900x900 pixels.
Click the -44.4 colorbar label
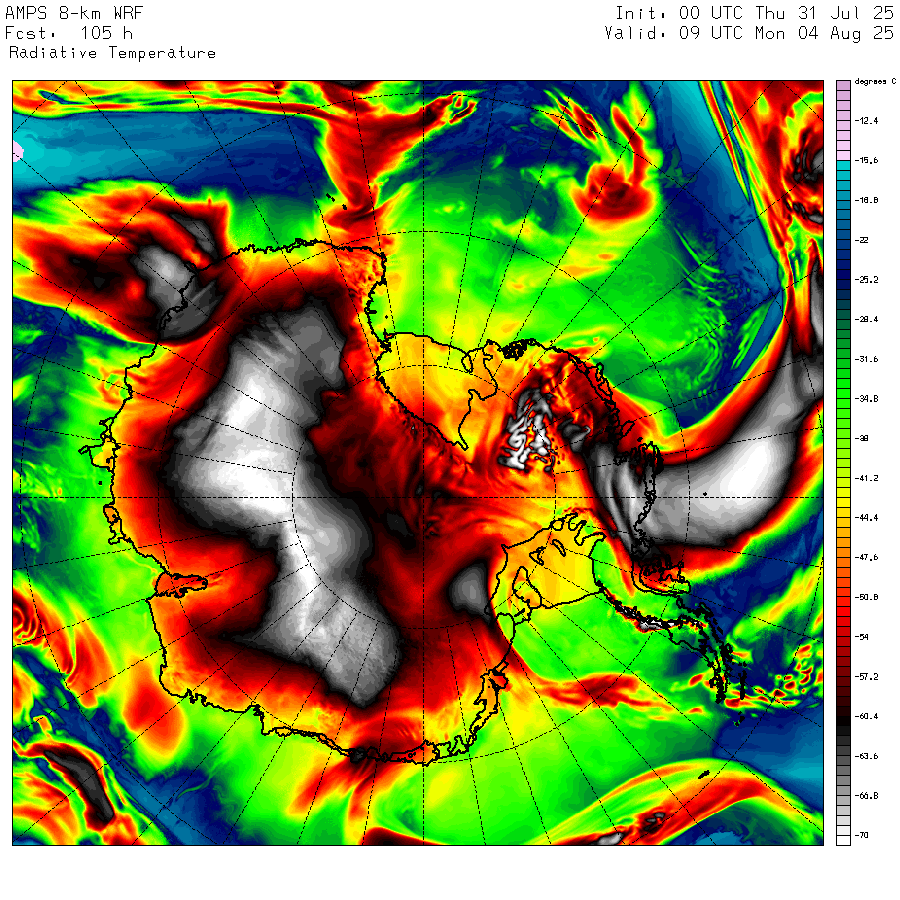(866, 517)
